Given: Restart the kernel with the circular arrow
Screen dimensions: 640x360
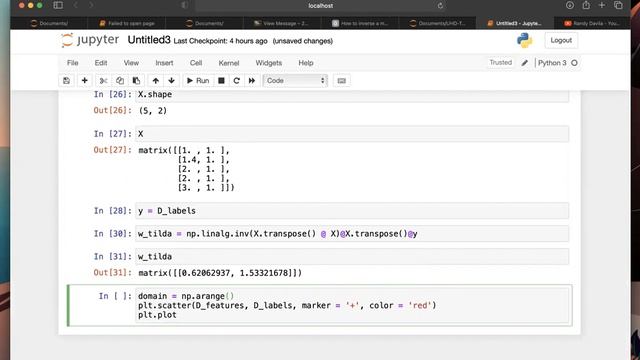Looking at the screenshot, I should point(236,81).
